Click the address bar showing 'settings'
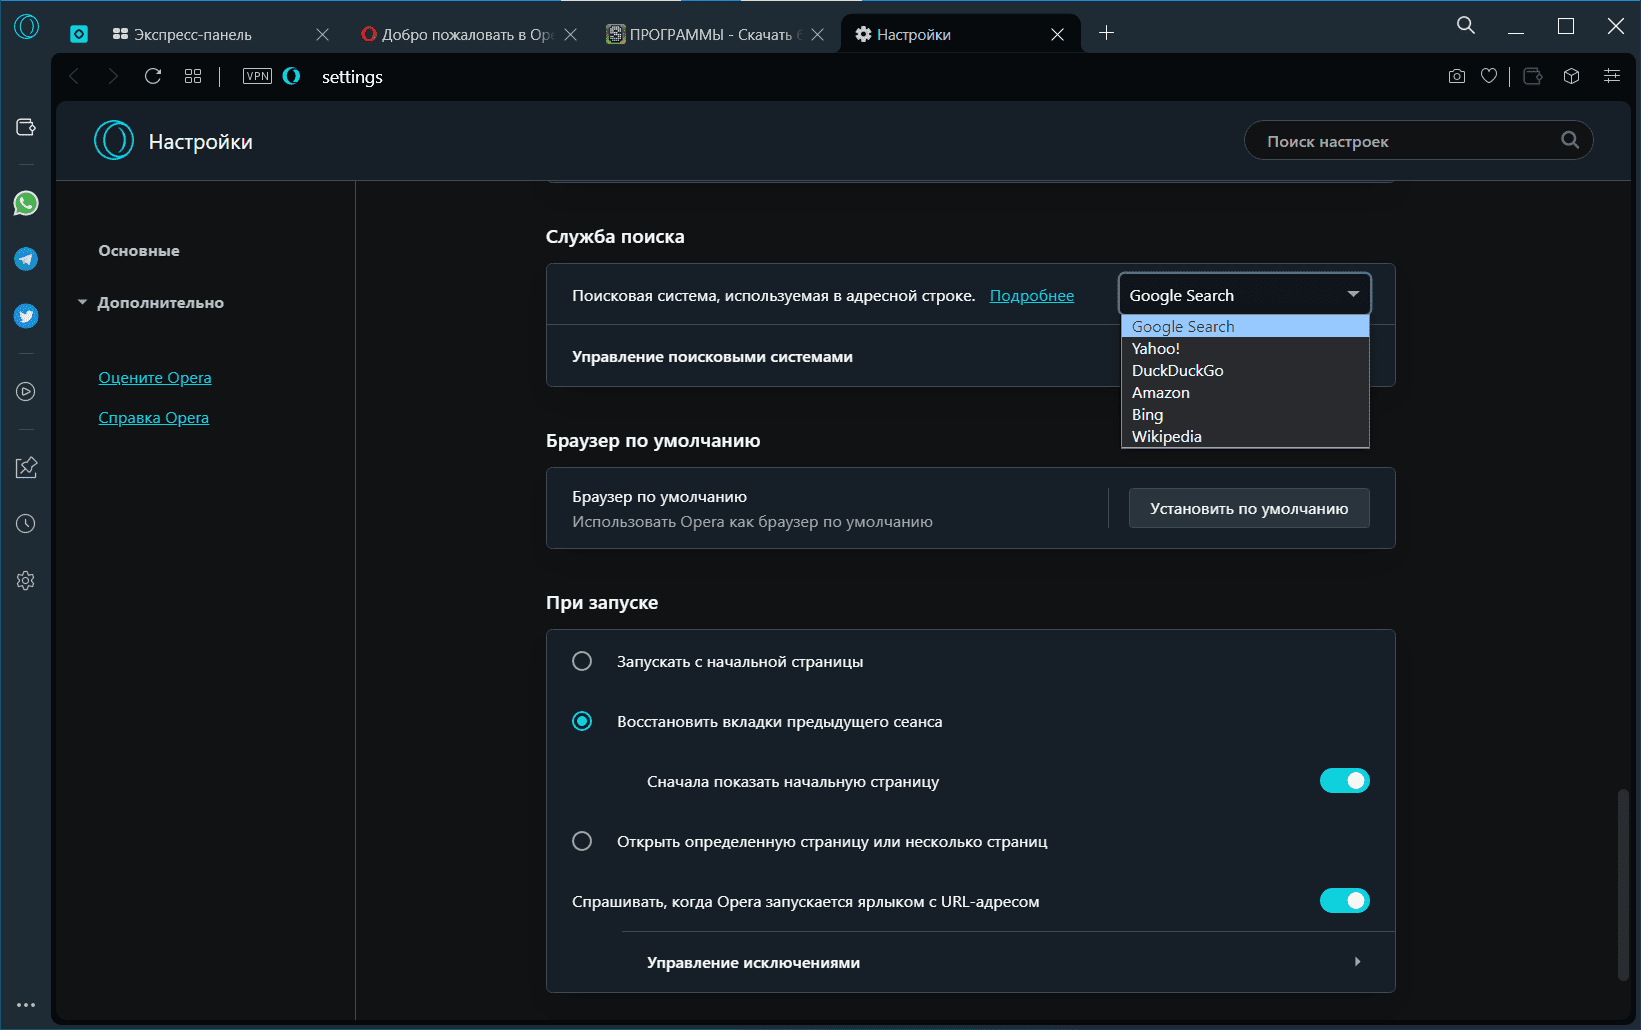The image size is (1641, 1030). [352, 77]
